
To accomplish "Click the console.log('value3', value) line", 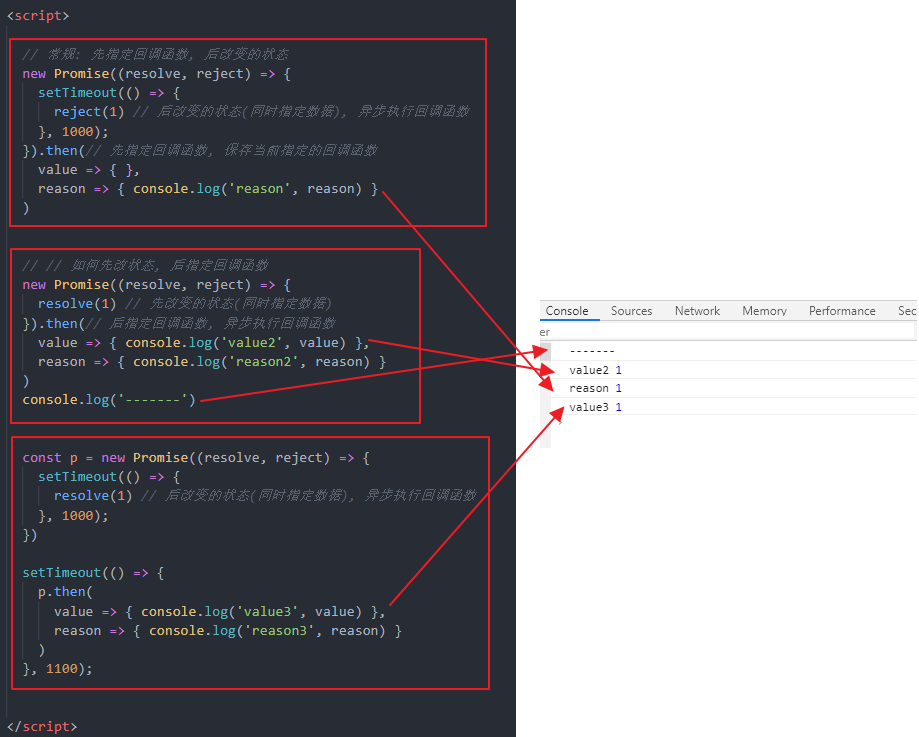I will (x=219, y=612).
